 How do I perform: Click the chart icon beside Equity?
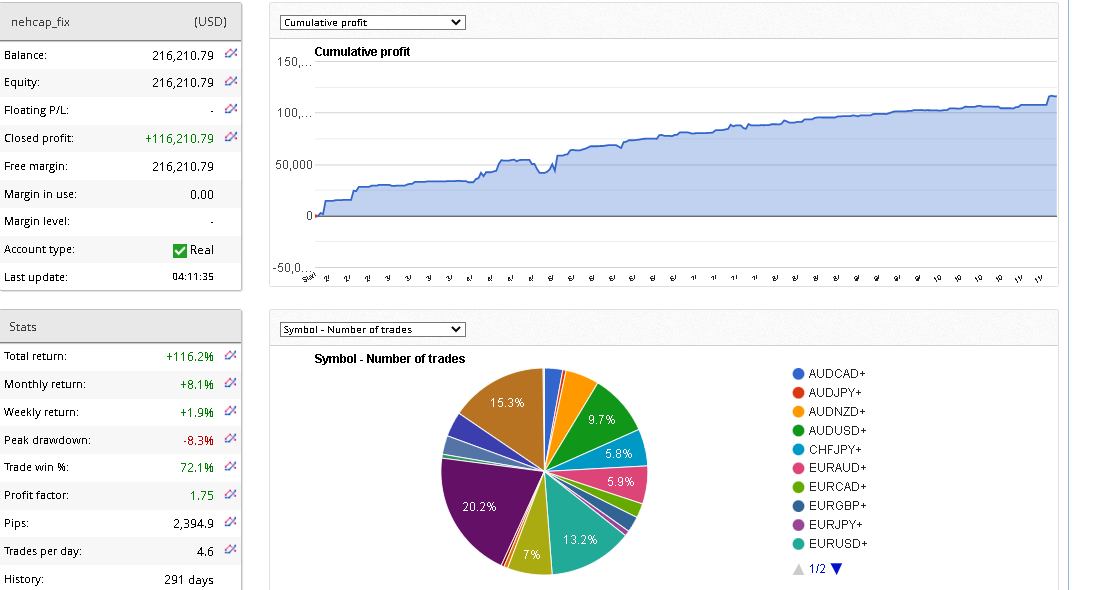tap(231, 81)
